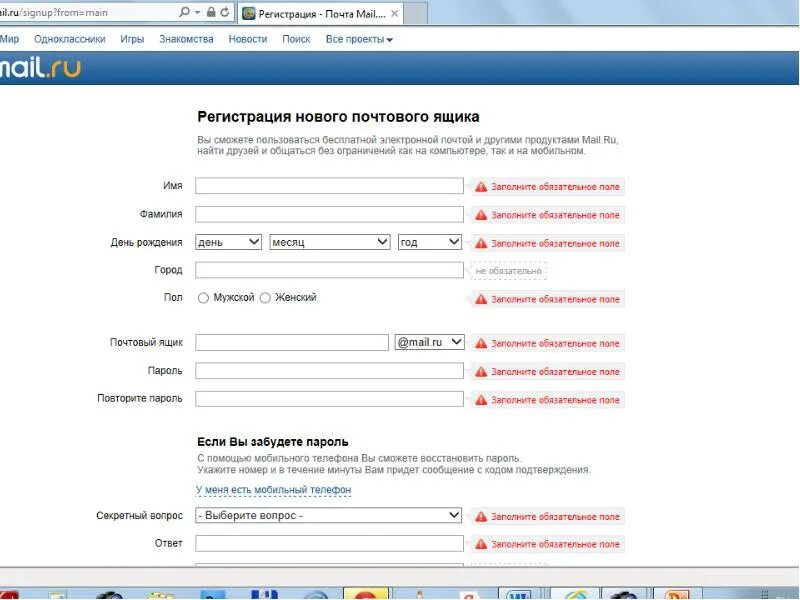Expand the Все проекты menu

coord(359,39)
